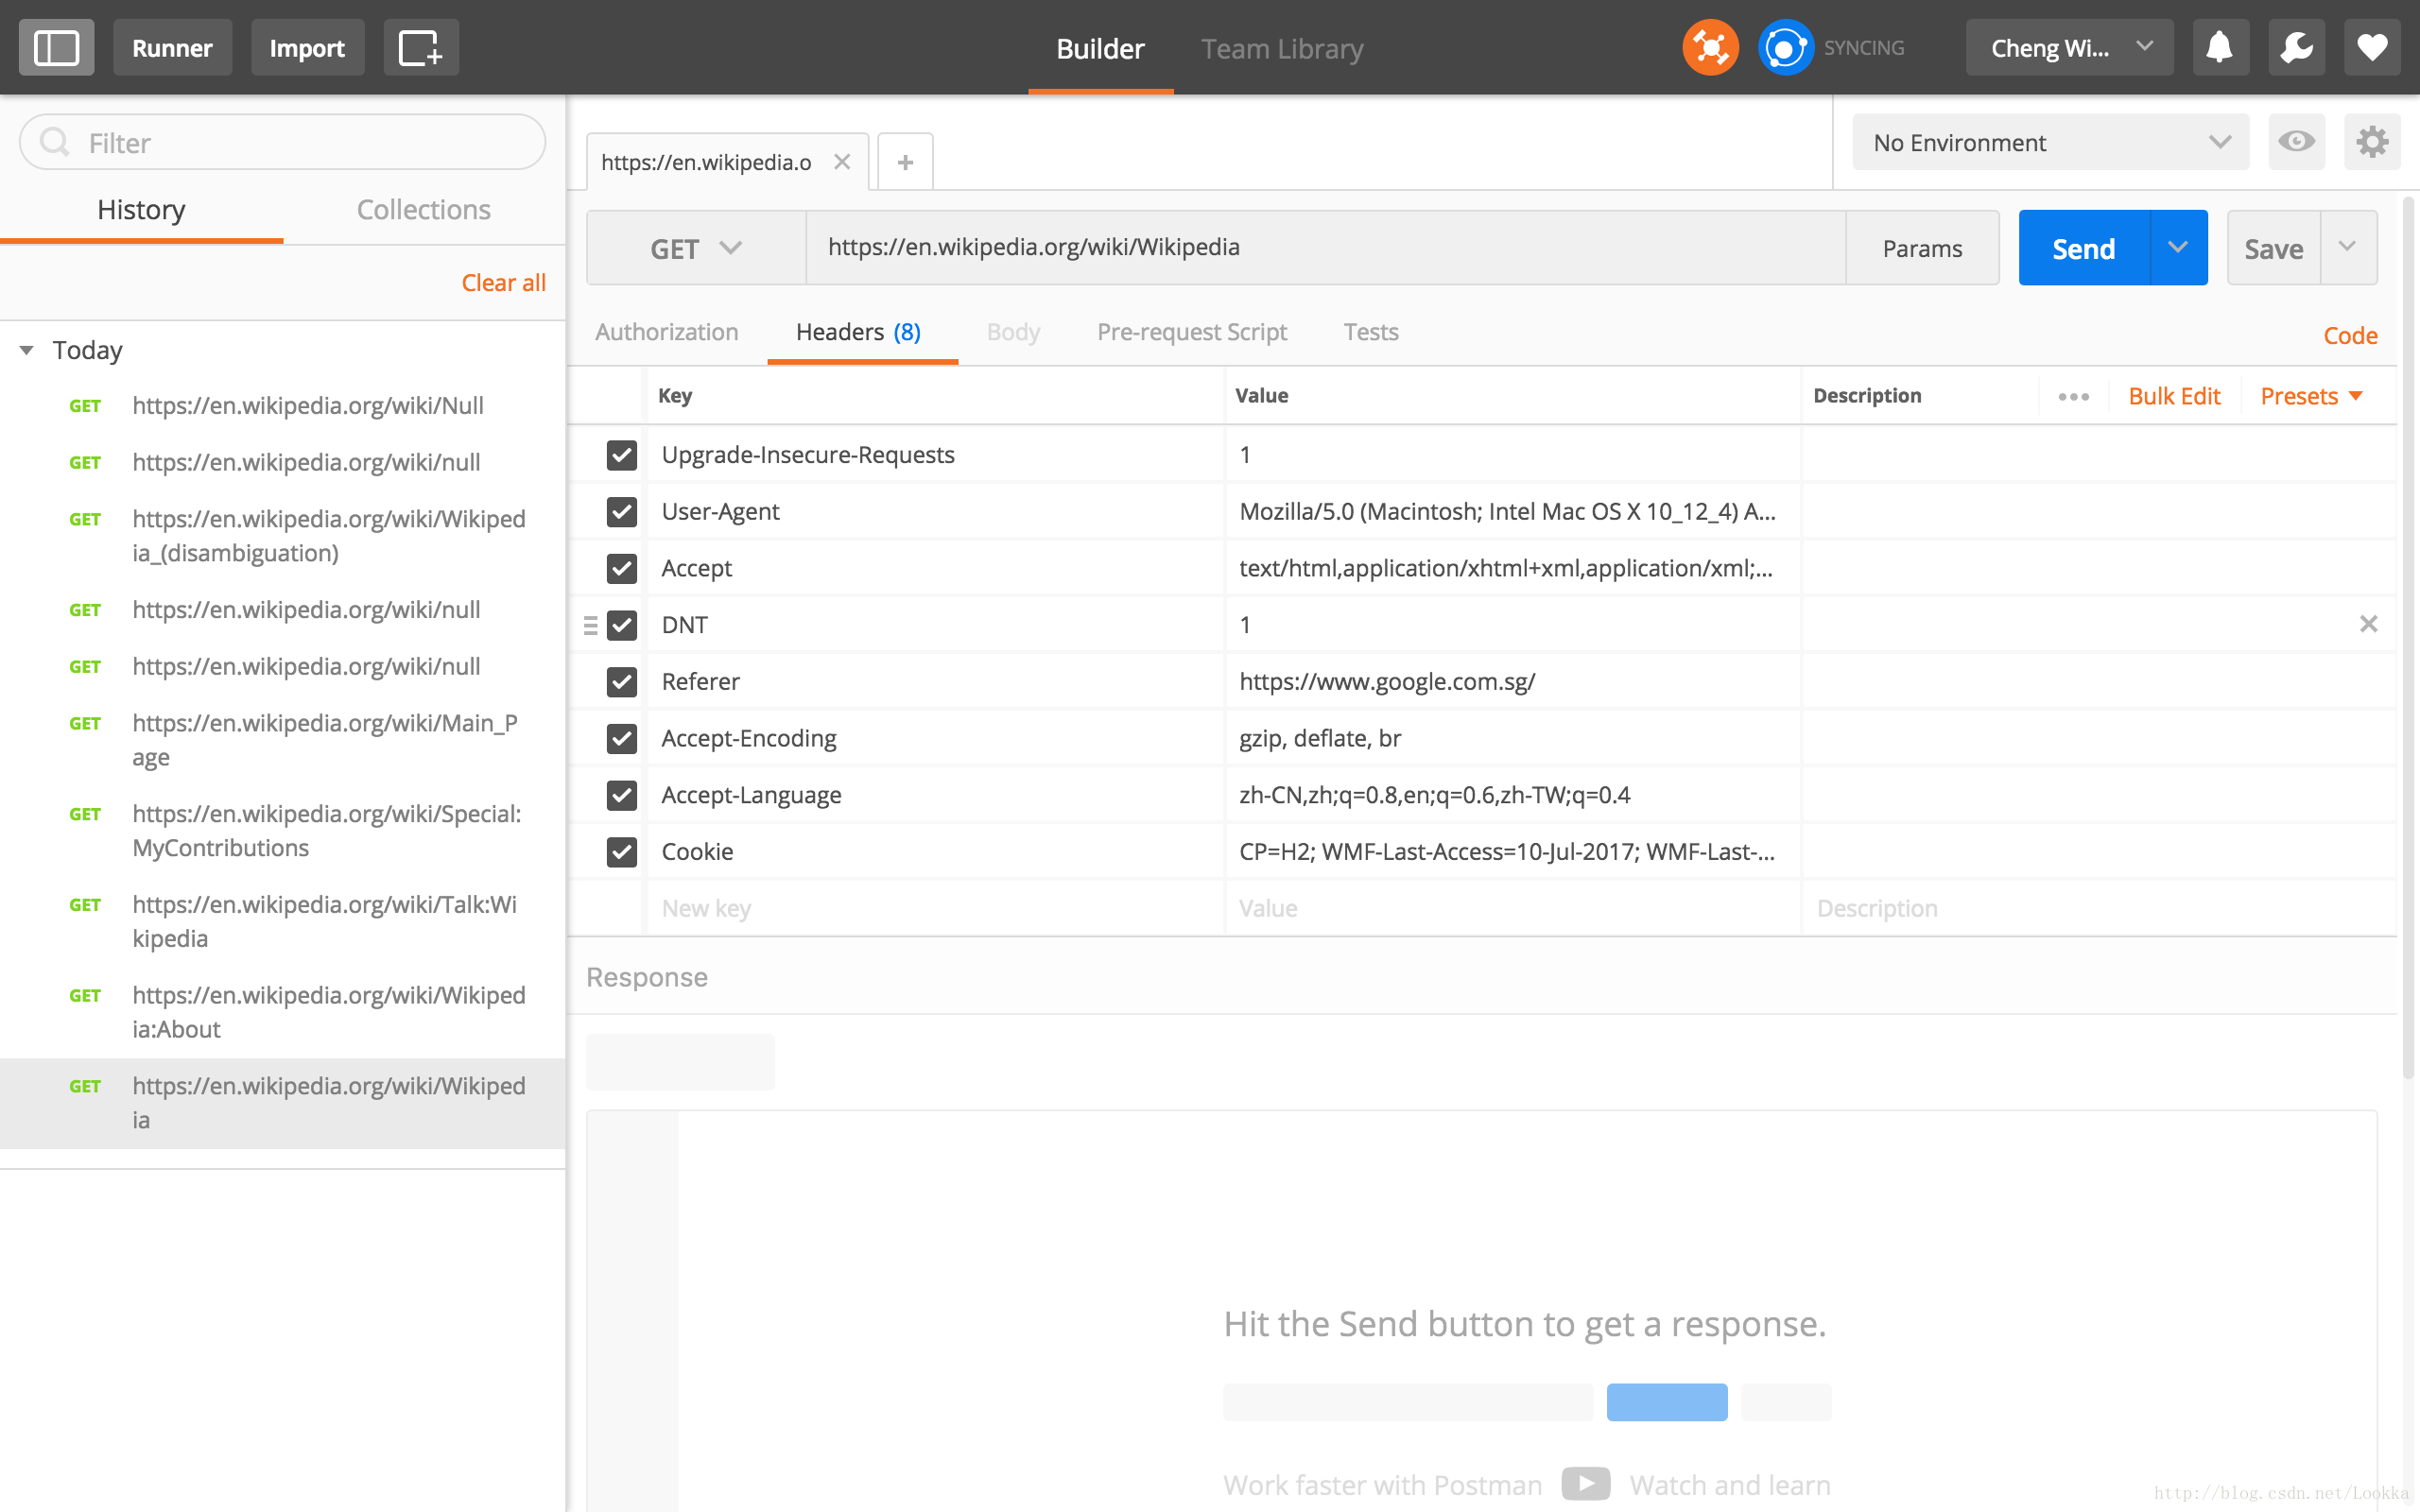
Task: Switch to the Team Library tab
Action: [x=1282, y=48]
